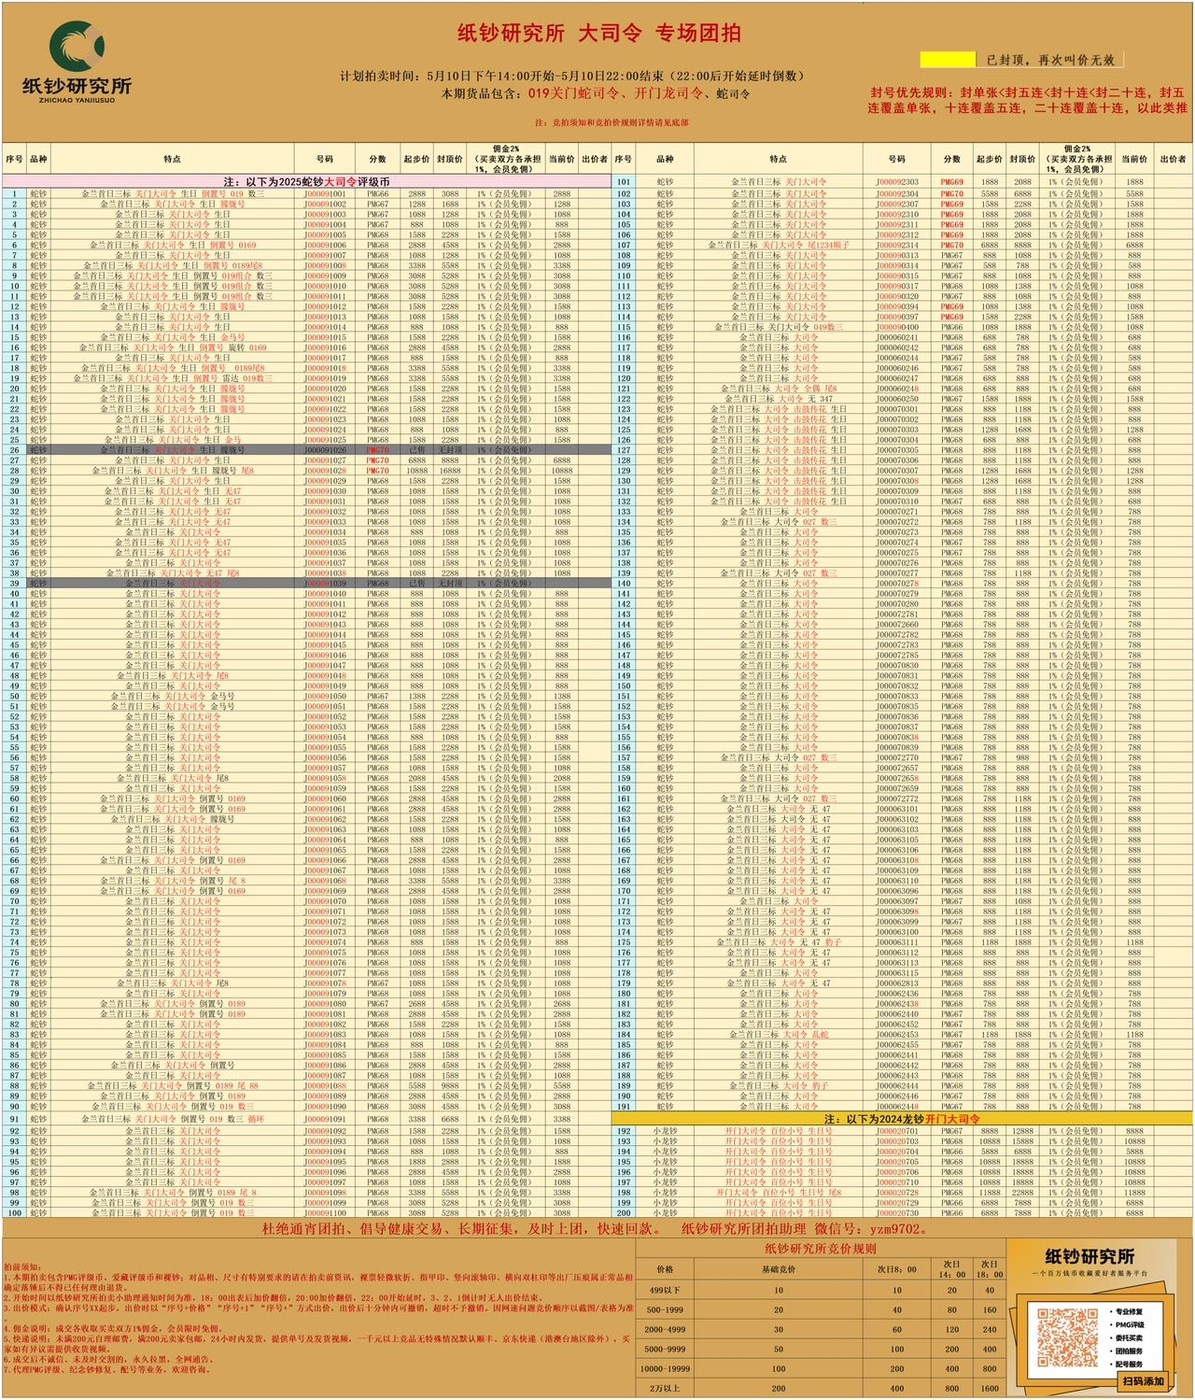Click the 封号优先规则 rule text

[x=1029, y=99]
